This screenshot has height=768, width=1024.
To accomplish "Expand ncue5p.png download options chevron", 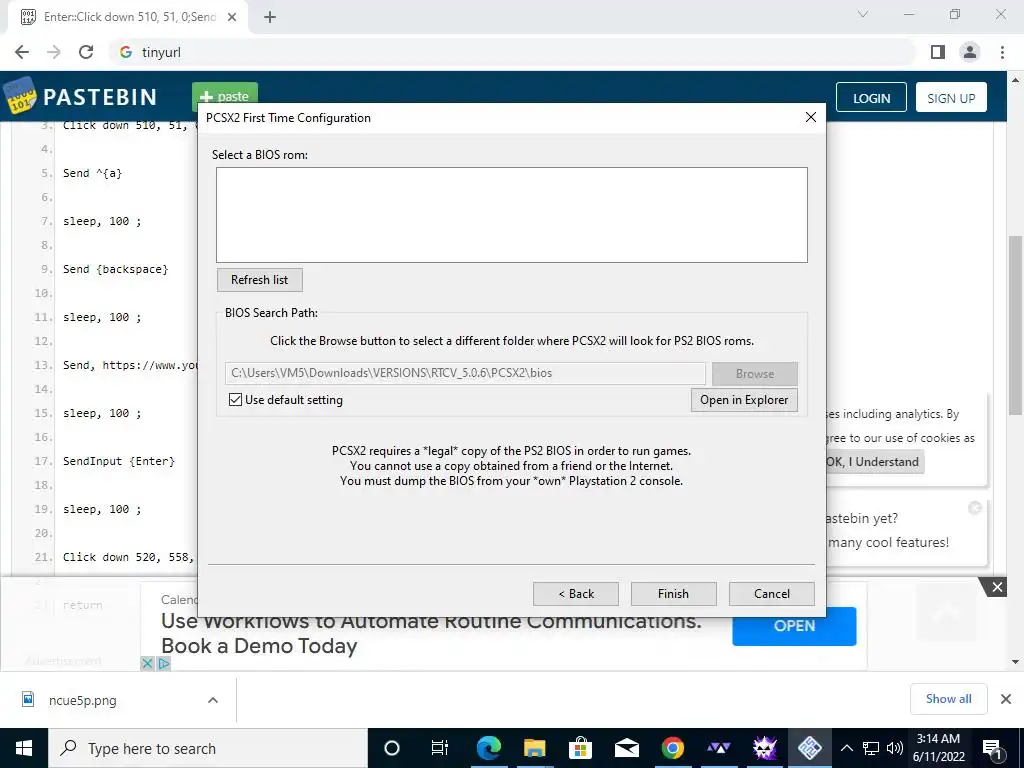I will coord(212,700).
